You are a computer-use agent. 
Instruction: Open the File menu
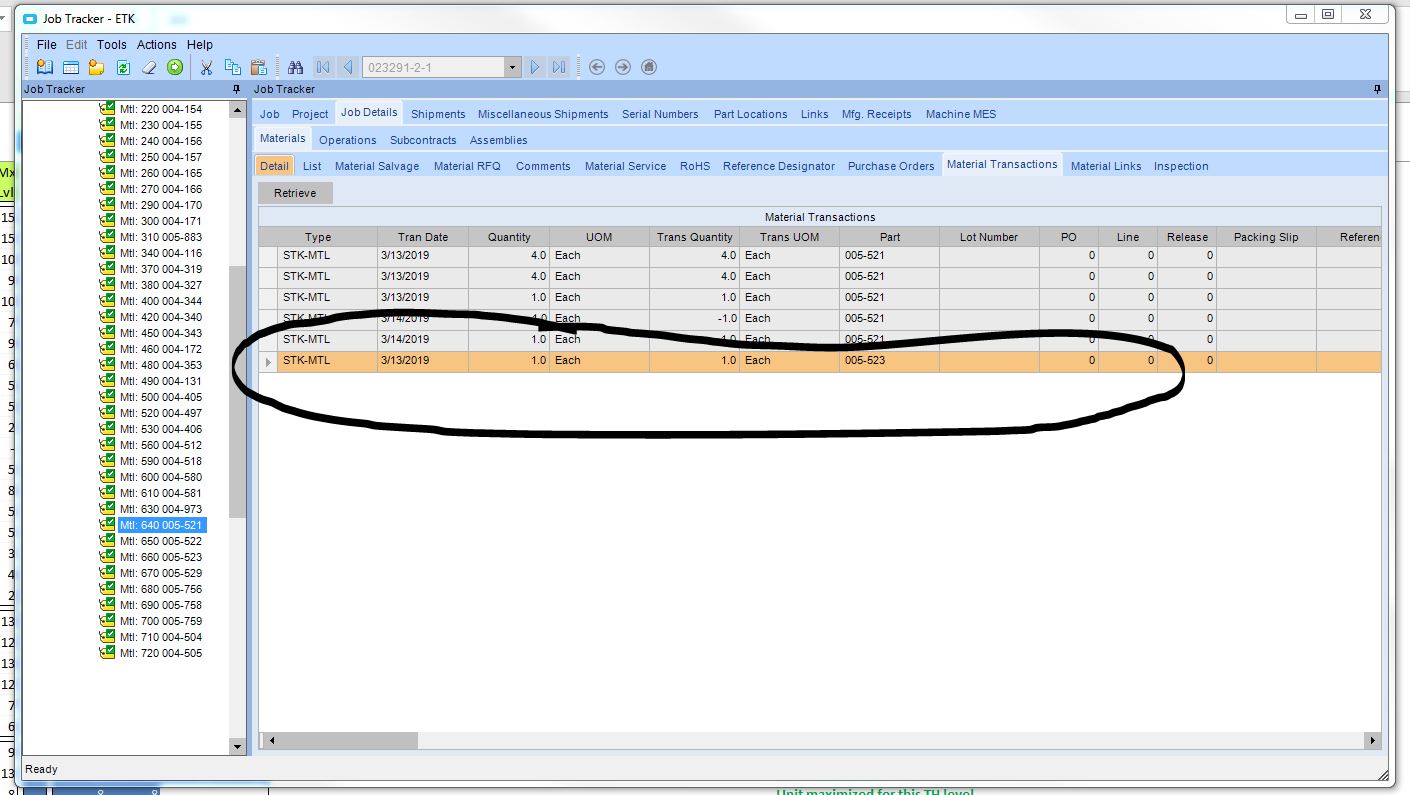(47, 45)
